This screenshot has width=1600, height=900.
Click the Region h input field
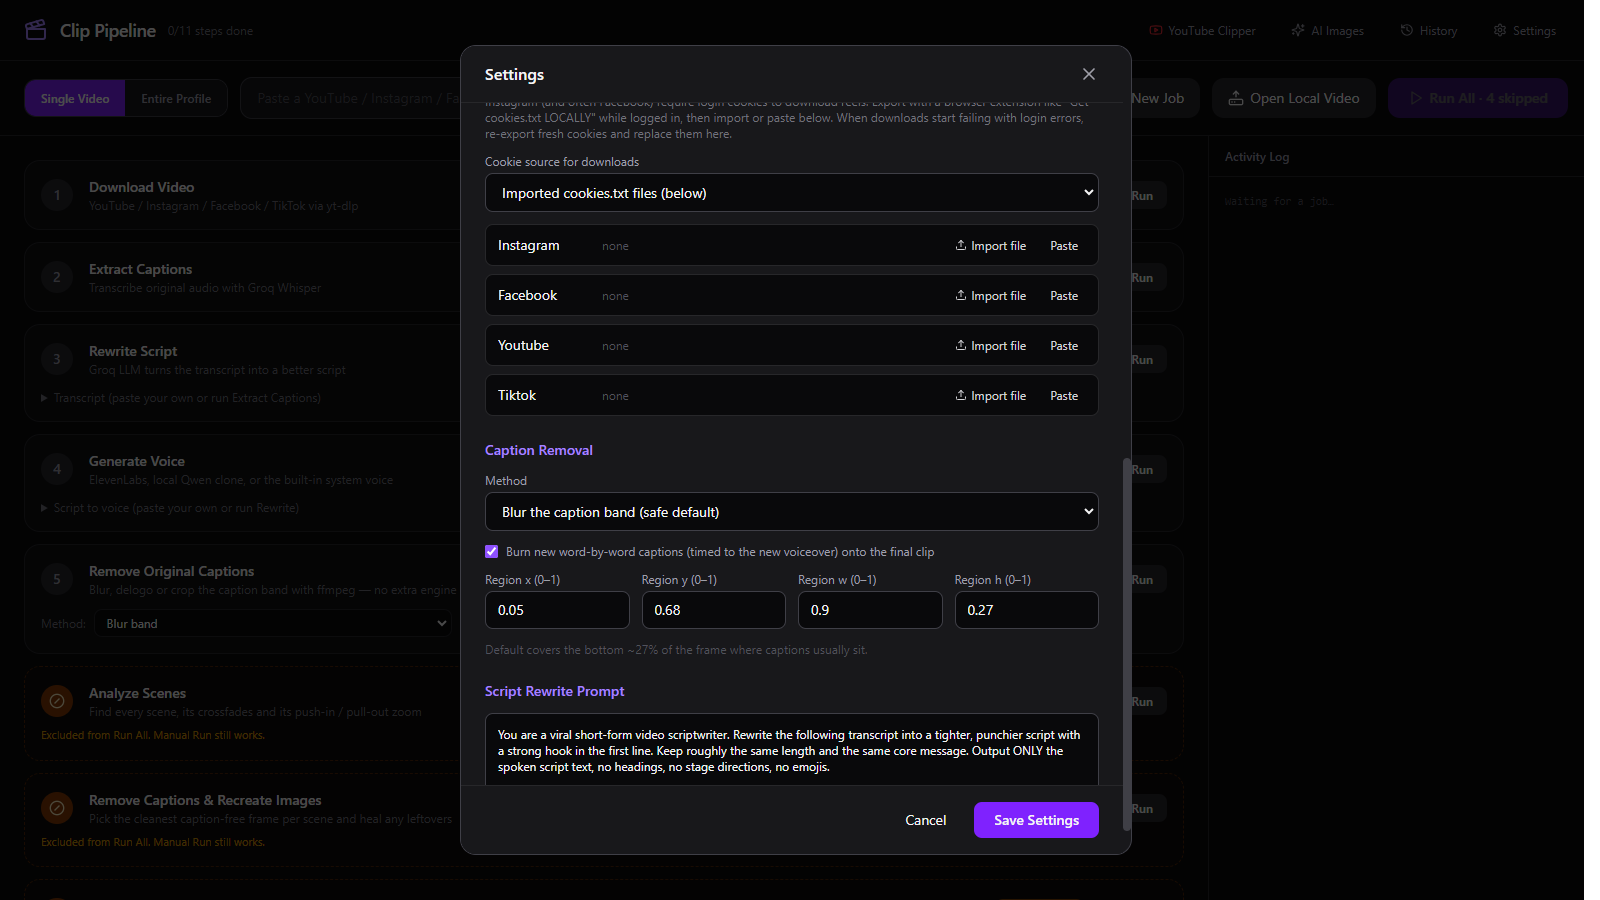[x=1026, y=610]
